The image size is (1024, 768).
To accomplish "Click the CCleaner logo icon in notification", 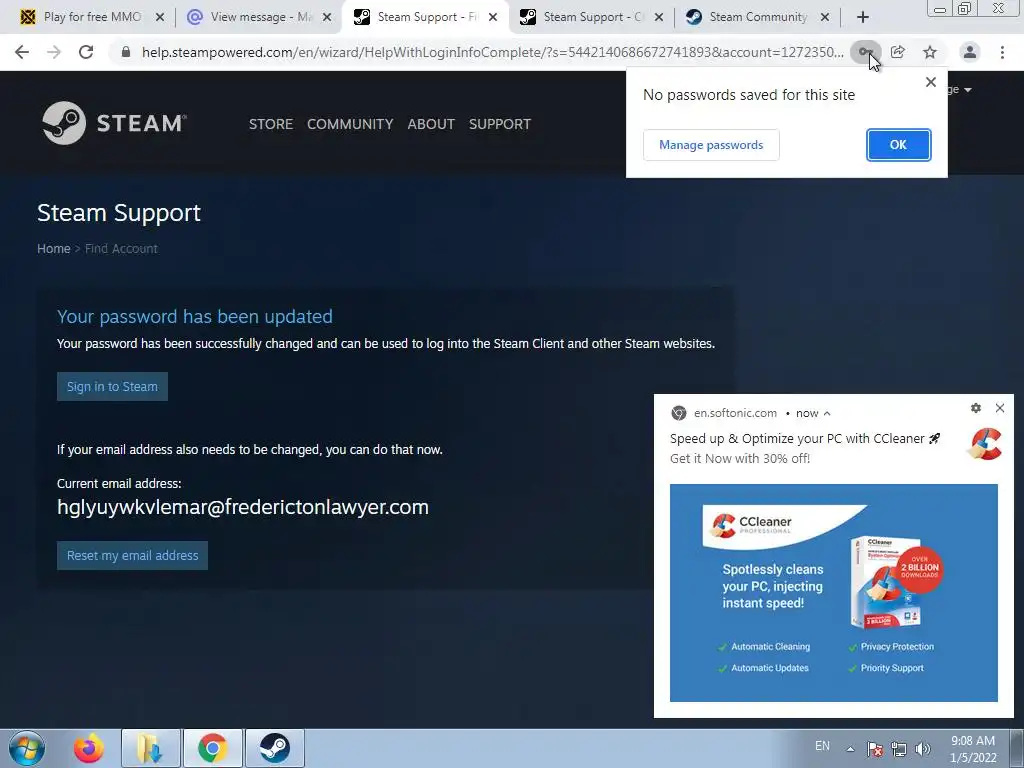I will click(x=984, y=444).
